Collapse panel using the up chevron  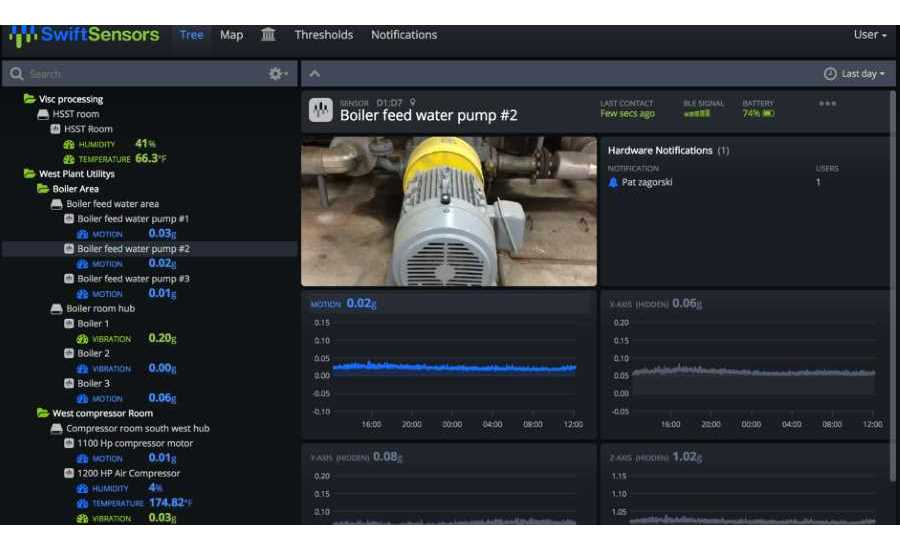coord(315,74)
